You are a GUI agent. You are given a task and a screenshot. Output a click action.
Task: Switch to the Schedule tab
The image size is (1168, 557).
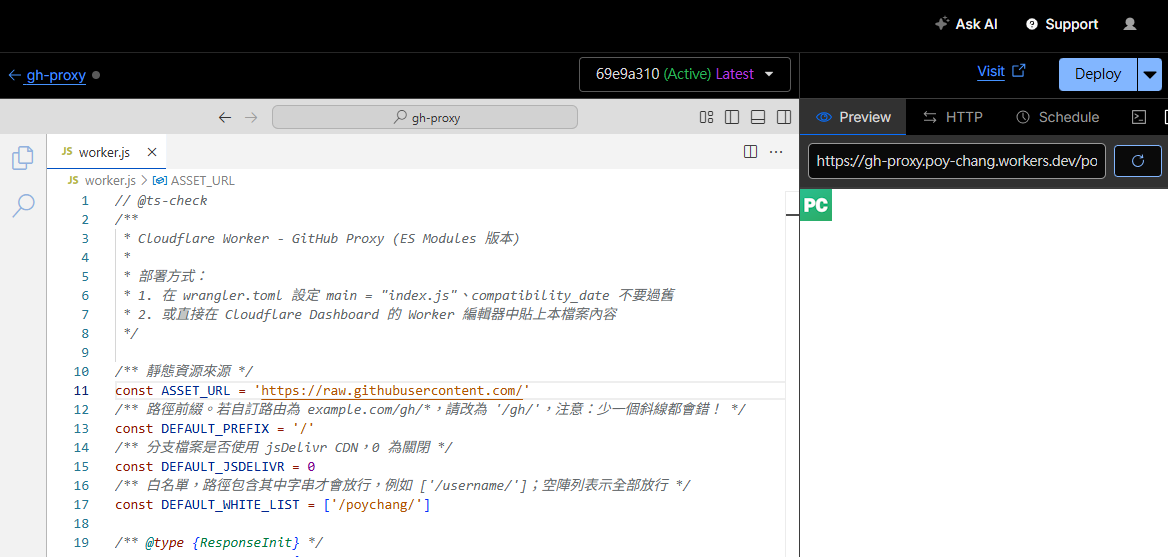[1058, 117]
